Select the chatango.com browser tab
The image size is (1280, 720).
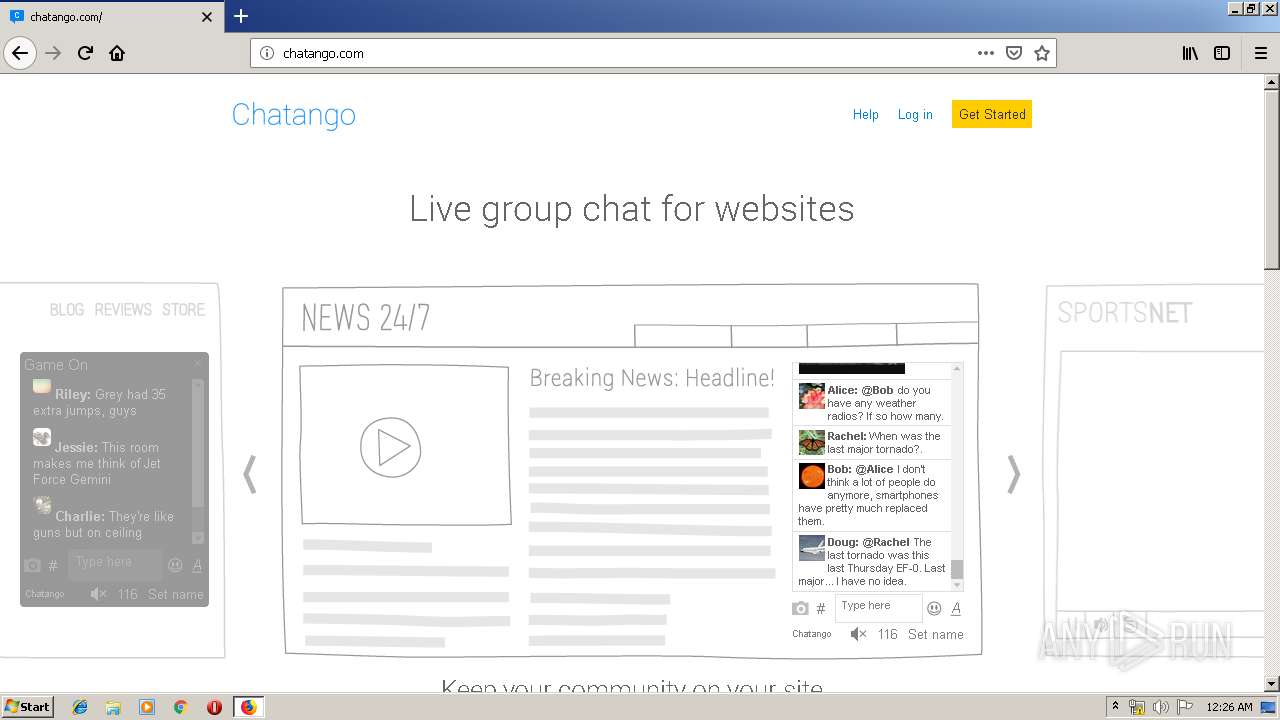tap(112, 17)
